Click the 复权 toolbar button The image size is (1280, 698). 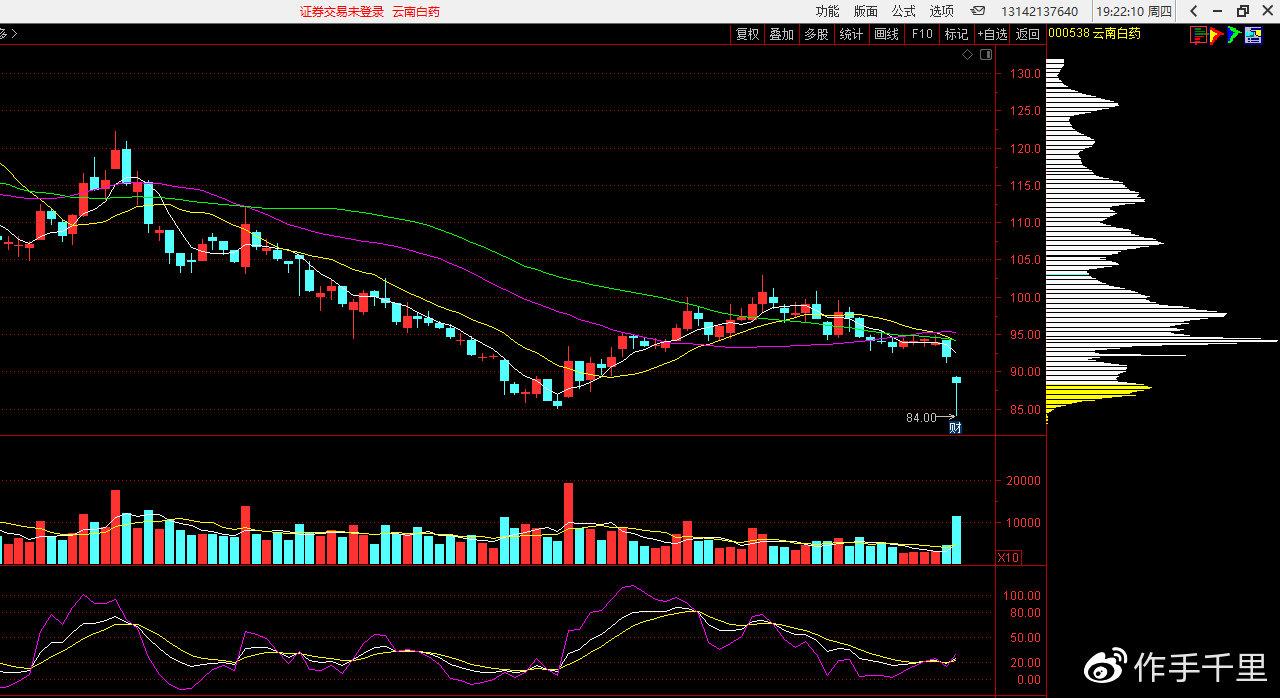pyautogui.click(x=748, y=34)
